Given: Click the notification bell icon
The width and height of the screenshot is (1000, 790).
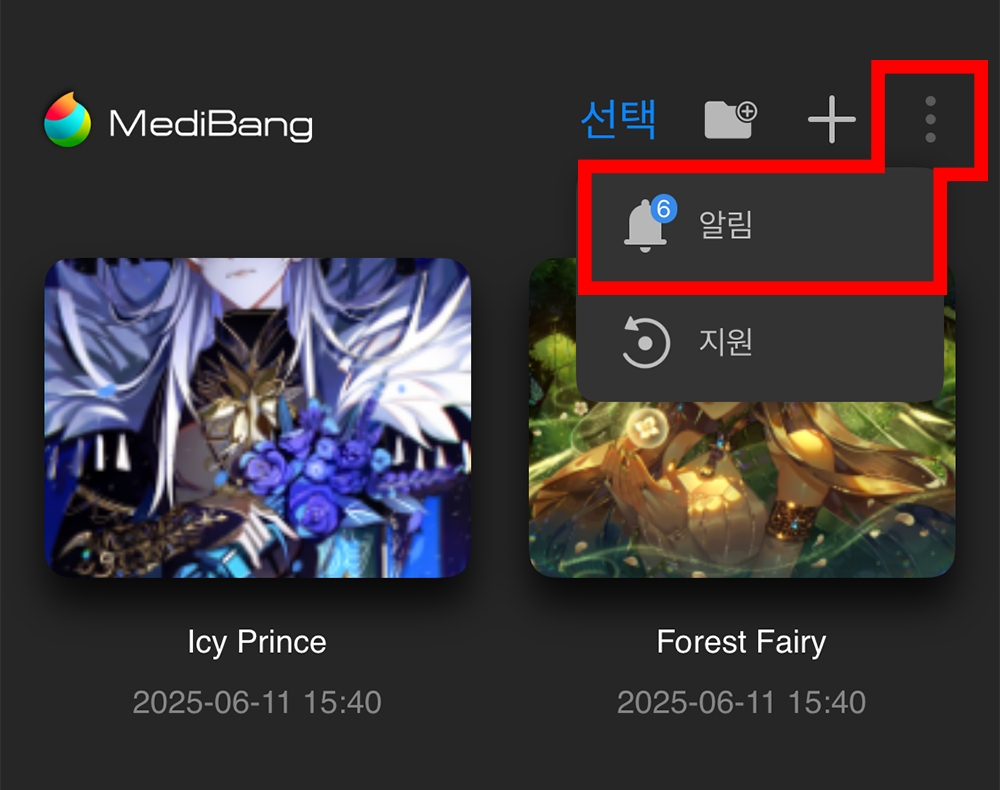Looking at the screenshot, I should tap(645, 226).
